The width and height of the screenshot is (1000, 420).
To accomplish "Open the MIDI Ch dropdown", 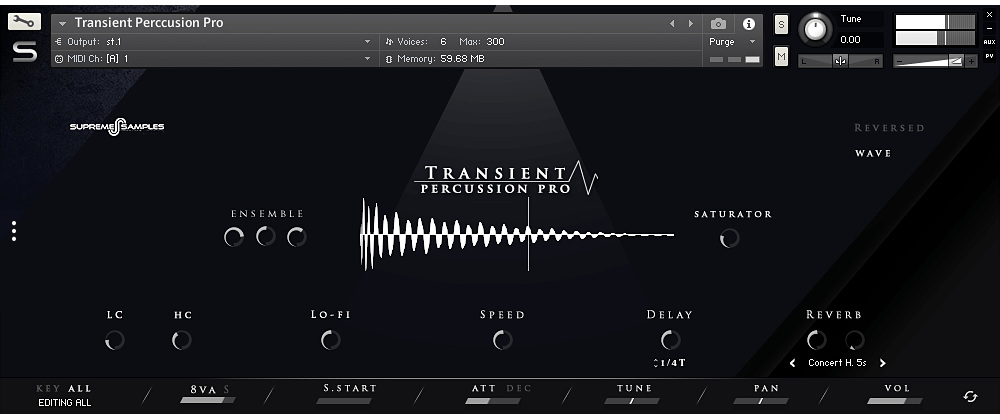I will point(214,59).
